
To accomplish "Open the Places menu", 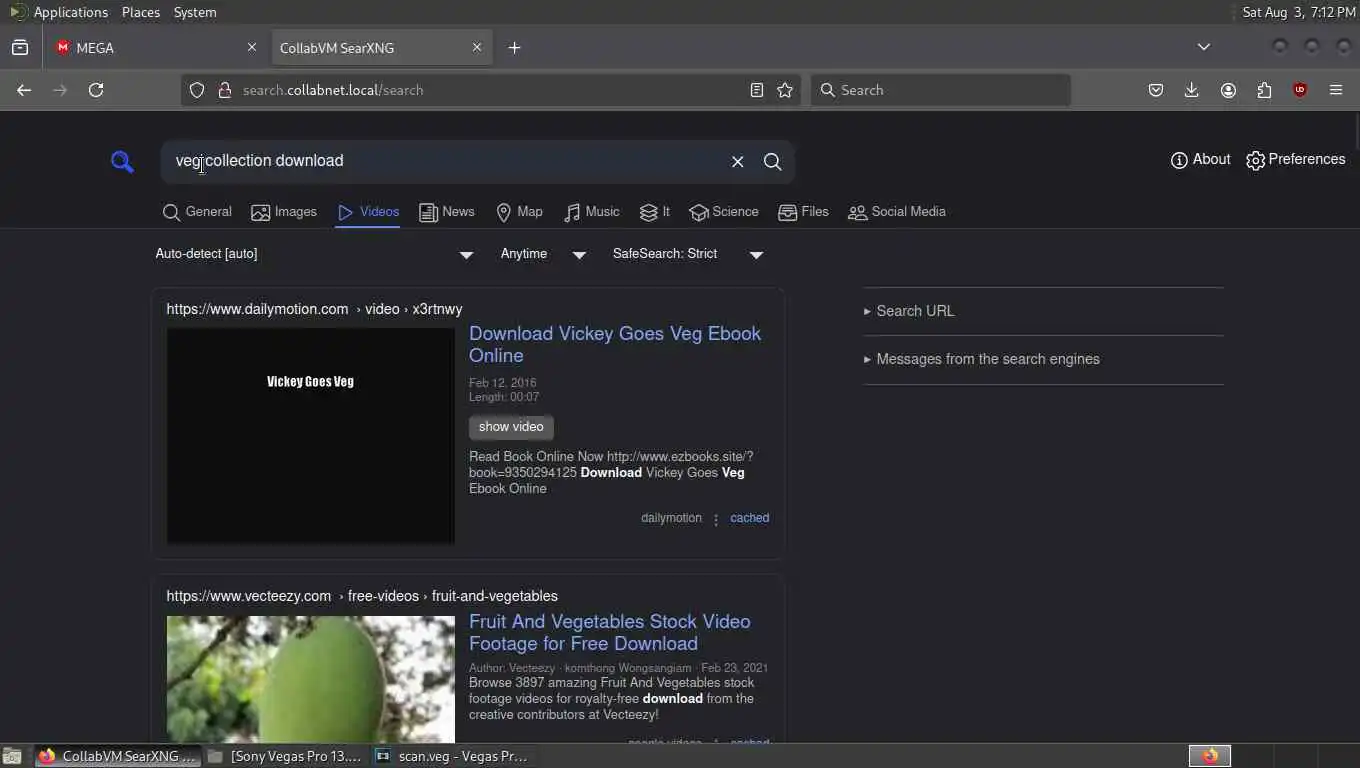I will click(x=141, y=12).
